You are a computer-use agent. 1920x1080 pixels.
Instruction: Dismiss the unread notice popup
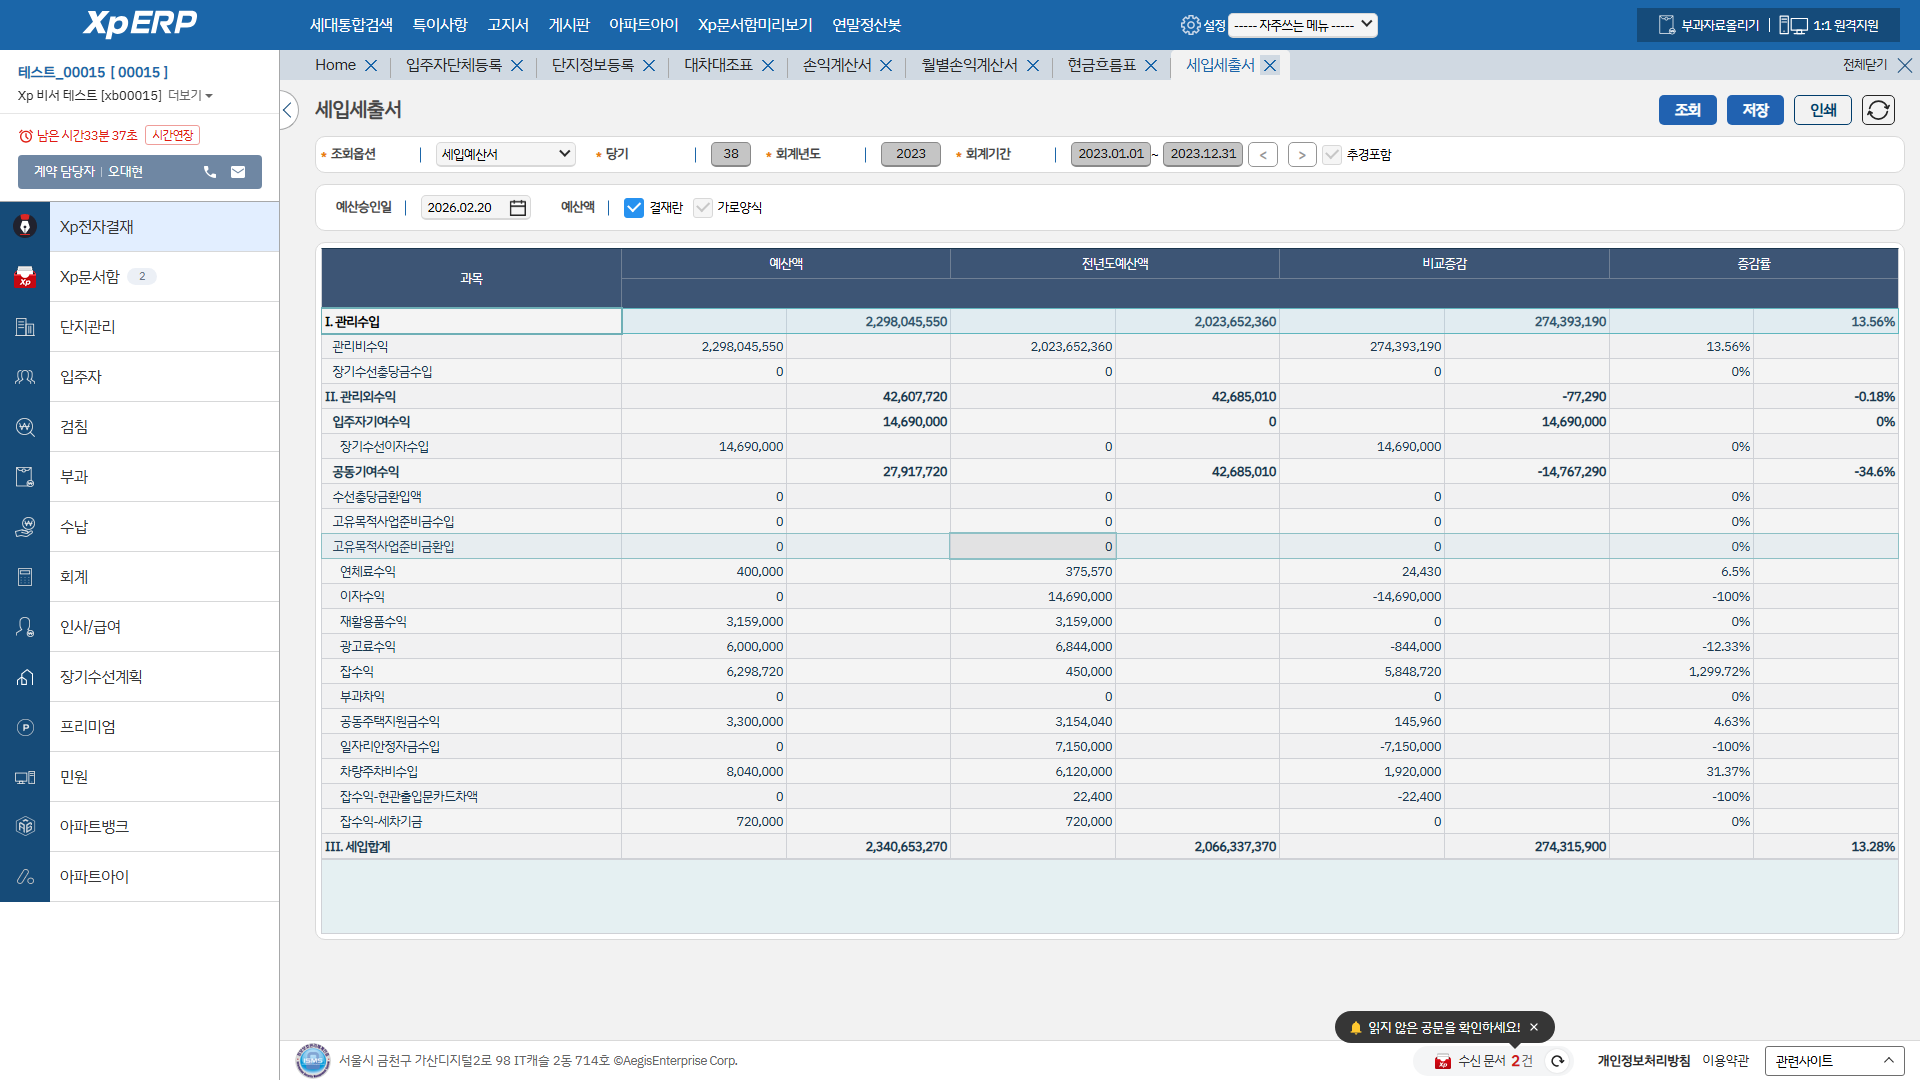click(1534, 1027)
